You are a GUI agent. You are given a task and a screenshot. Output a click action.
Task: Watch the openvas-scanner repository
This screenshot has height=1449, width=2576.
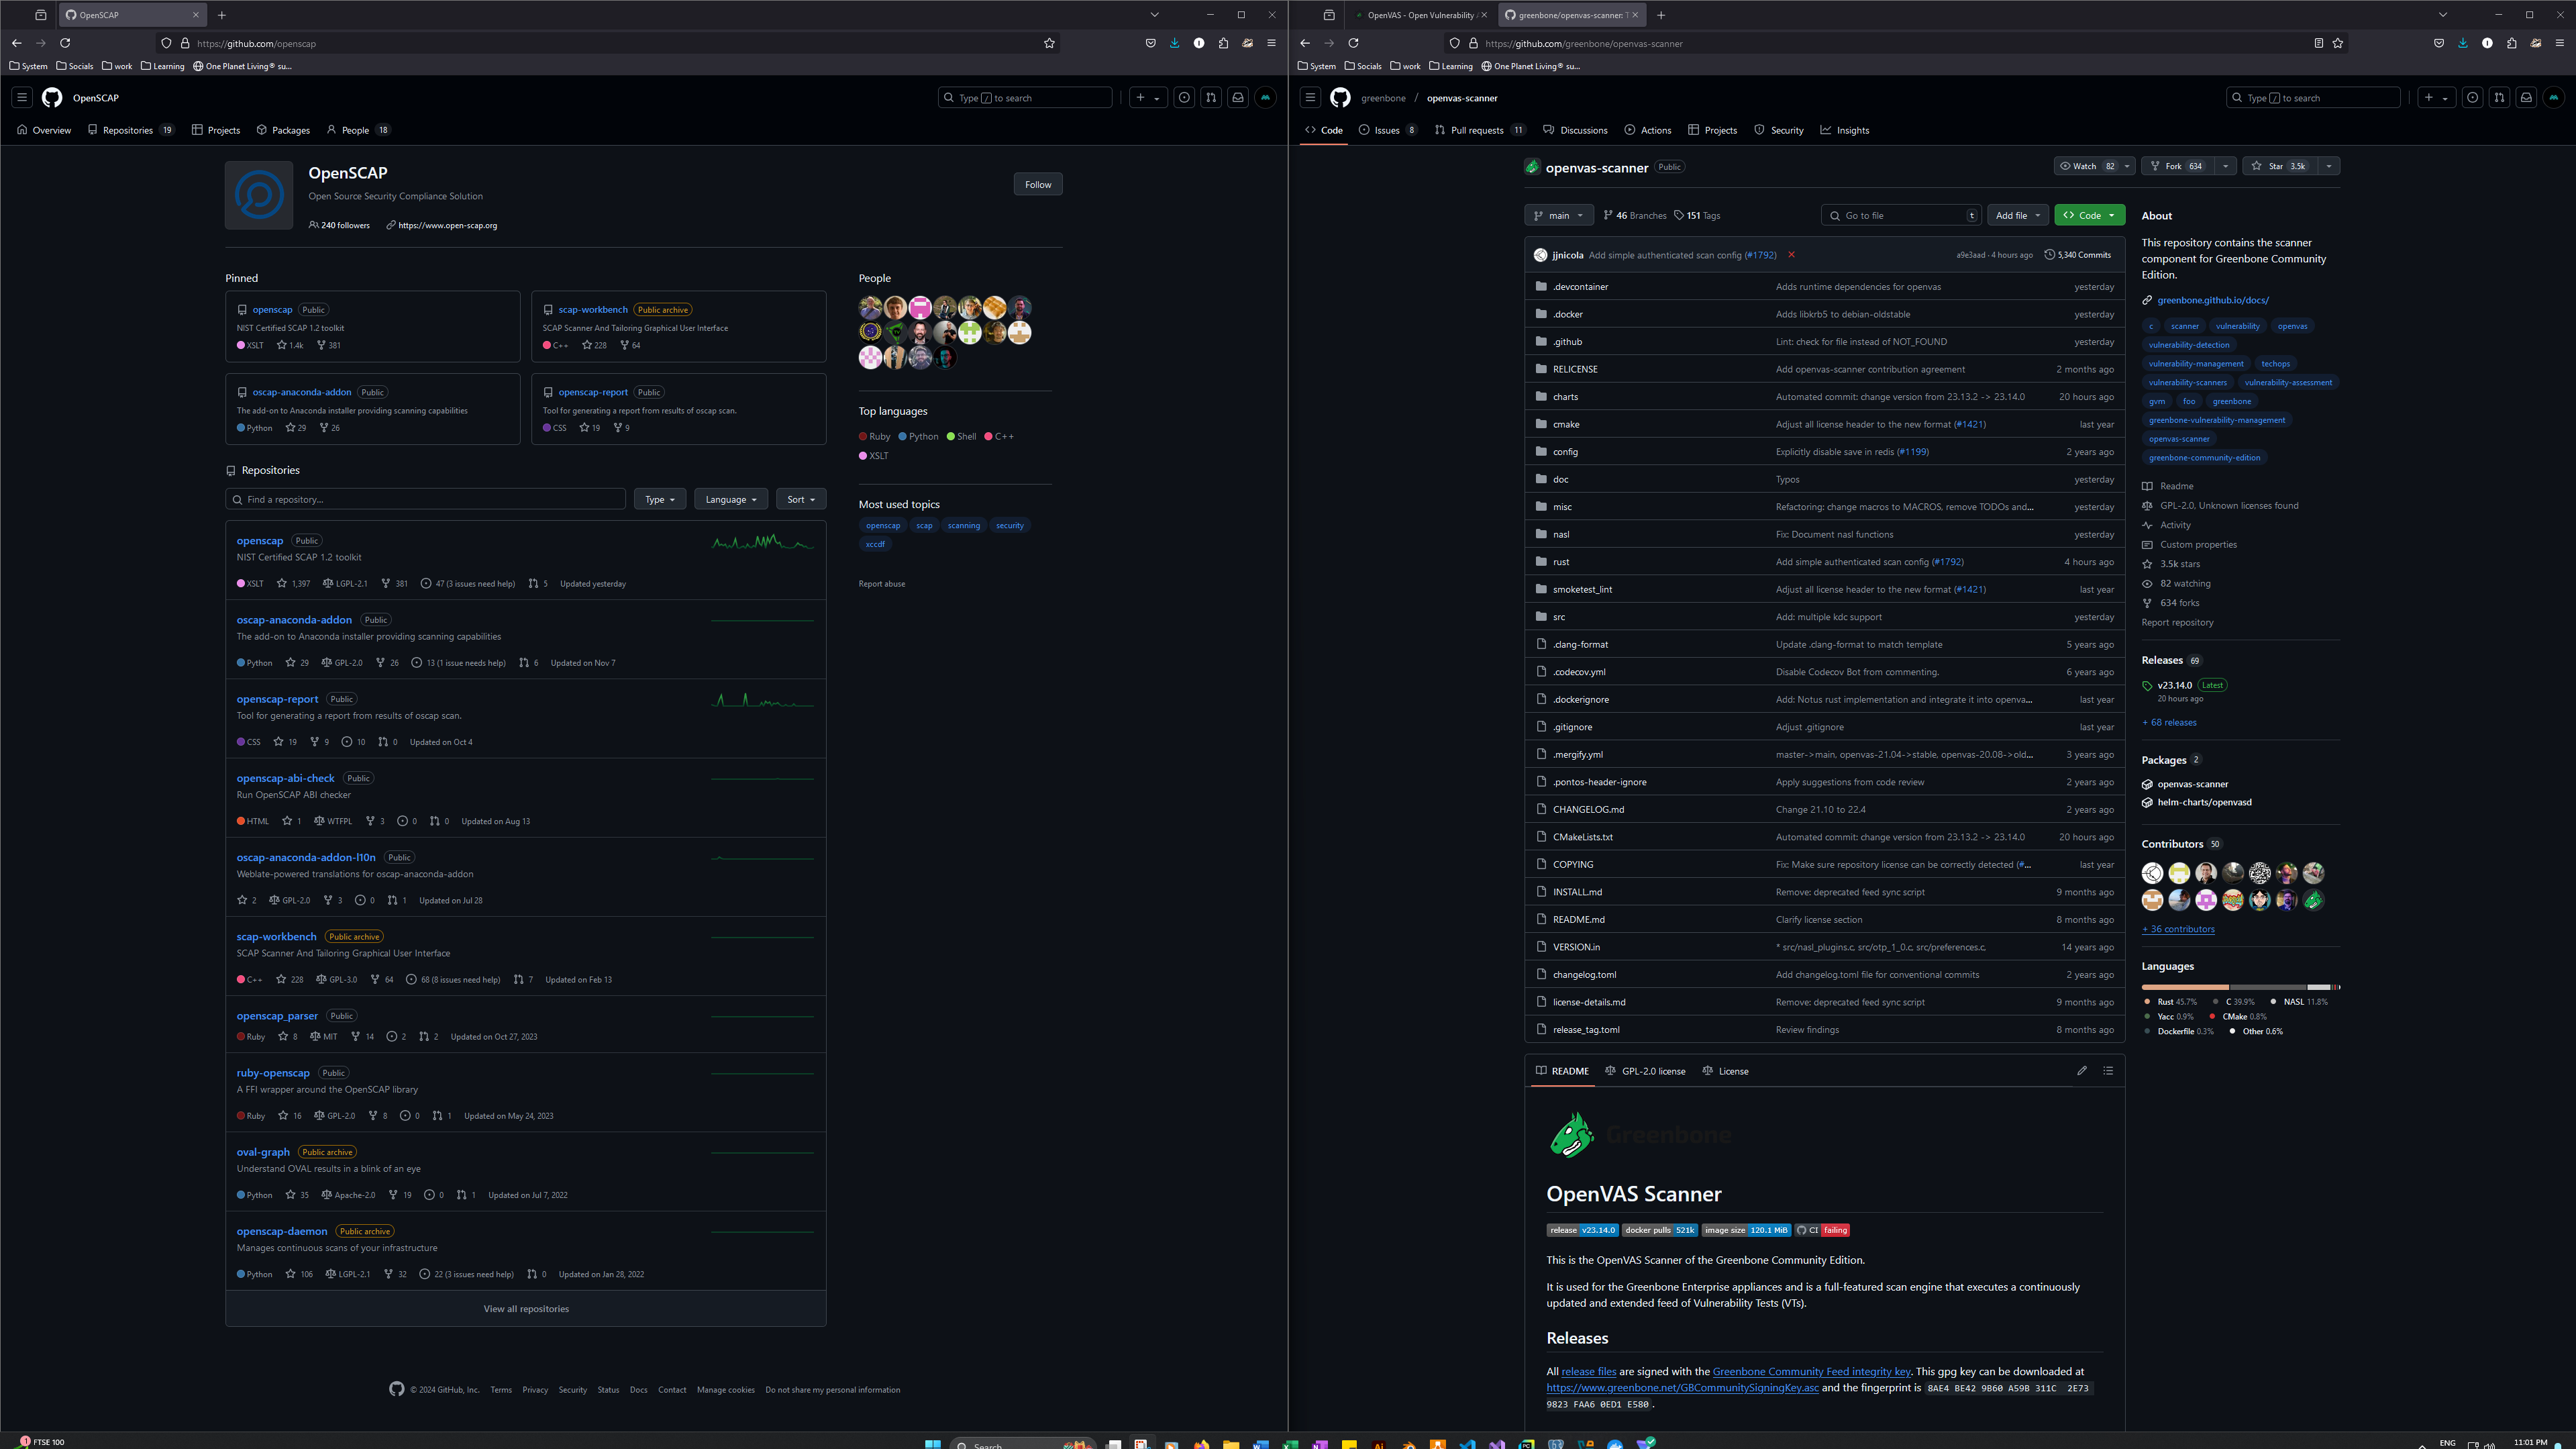click(2086, 166)
